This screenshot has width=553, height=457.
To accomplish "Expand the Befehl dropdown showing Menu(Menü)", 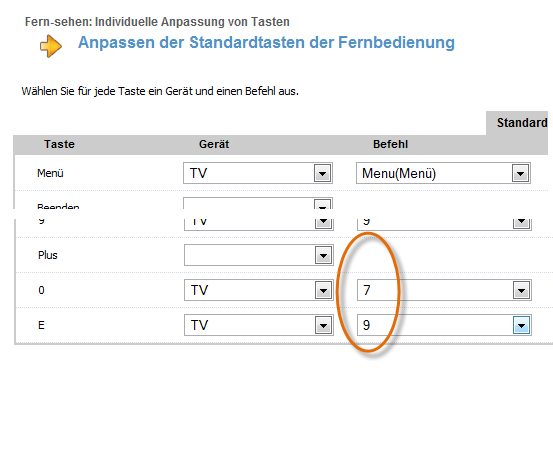I will tap(443, 173).
